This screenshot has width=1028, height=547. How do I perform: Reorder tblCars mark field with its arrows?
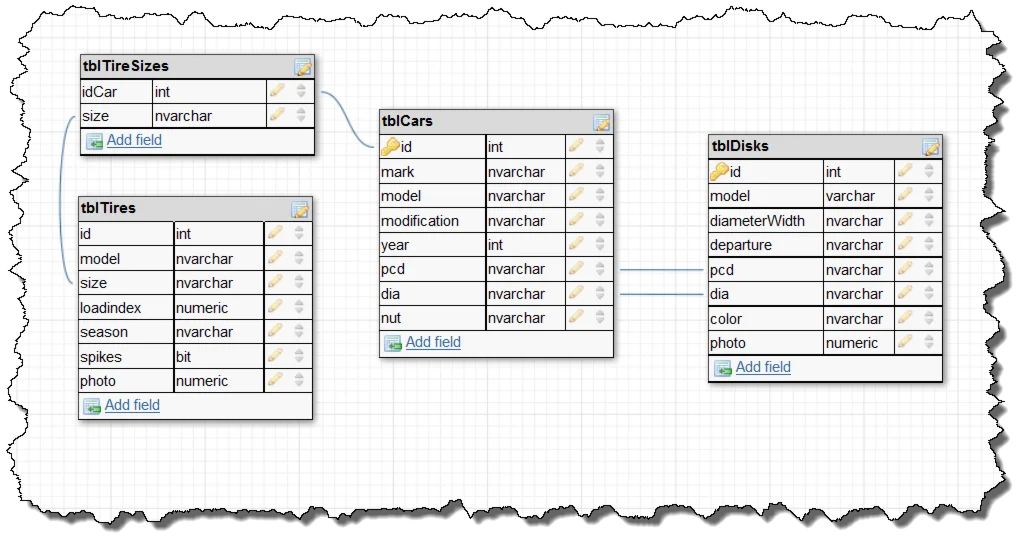[x=600, y=171]
